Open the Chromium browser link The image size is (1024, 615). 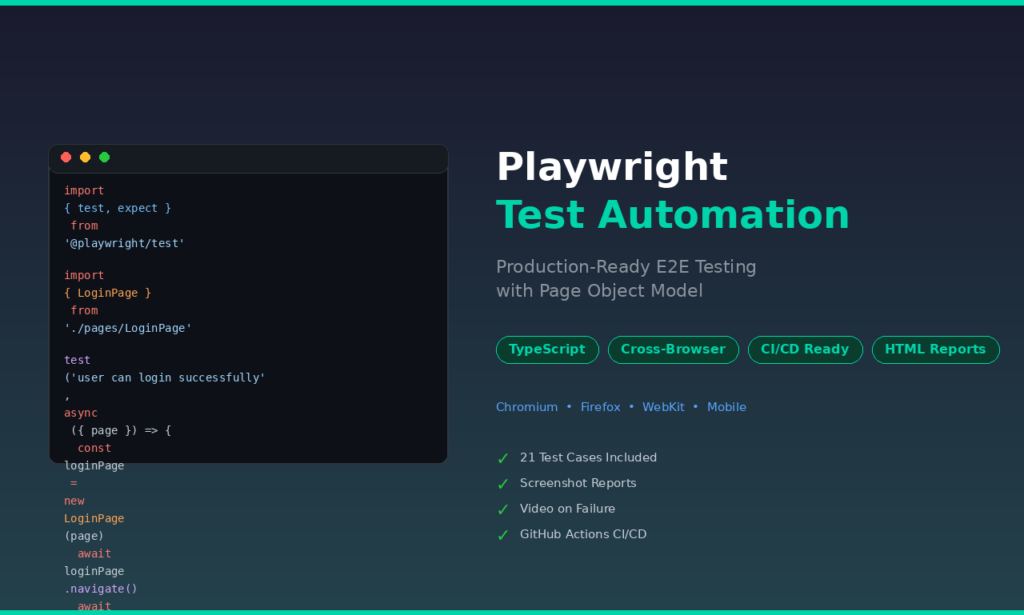pyautogui.click(x=527, y=407)
